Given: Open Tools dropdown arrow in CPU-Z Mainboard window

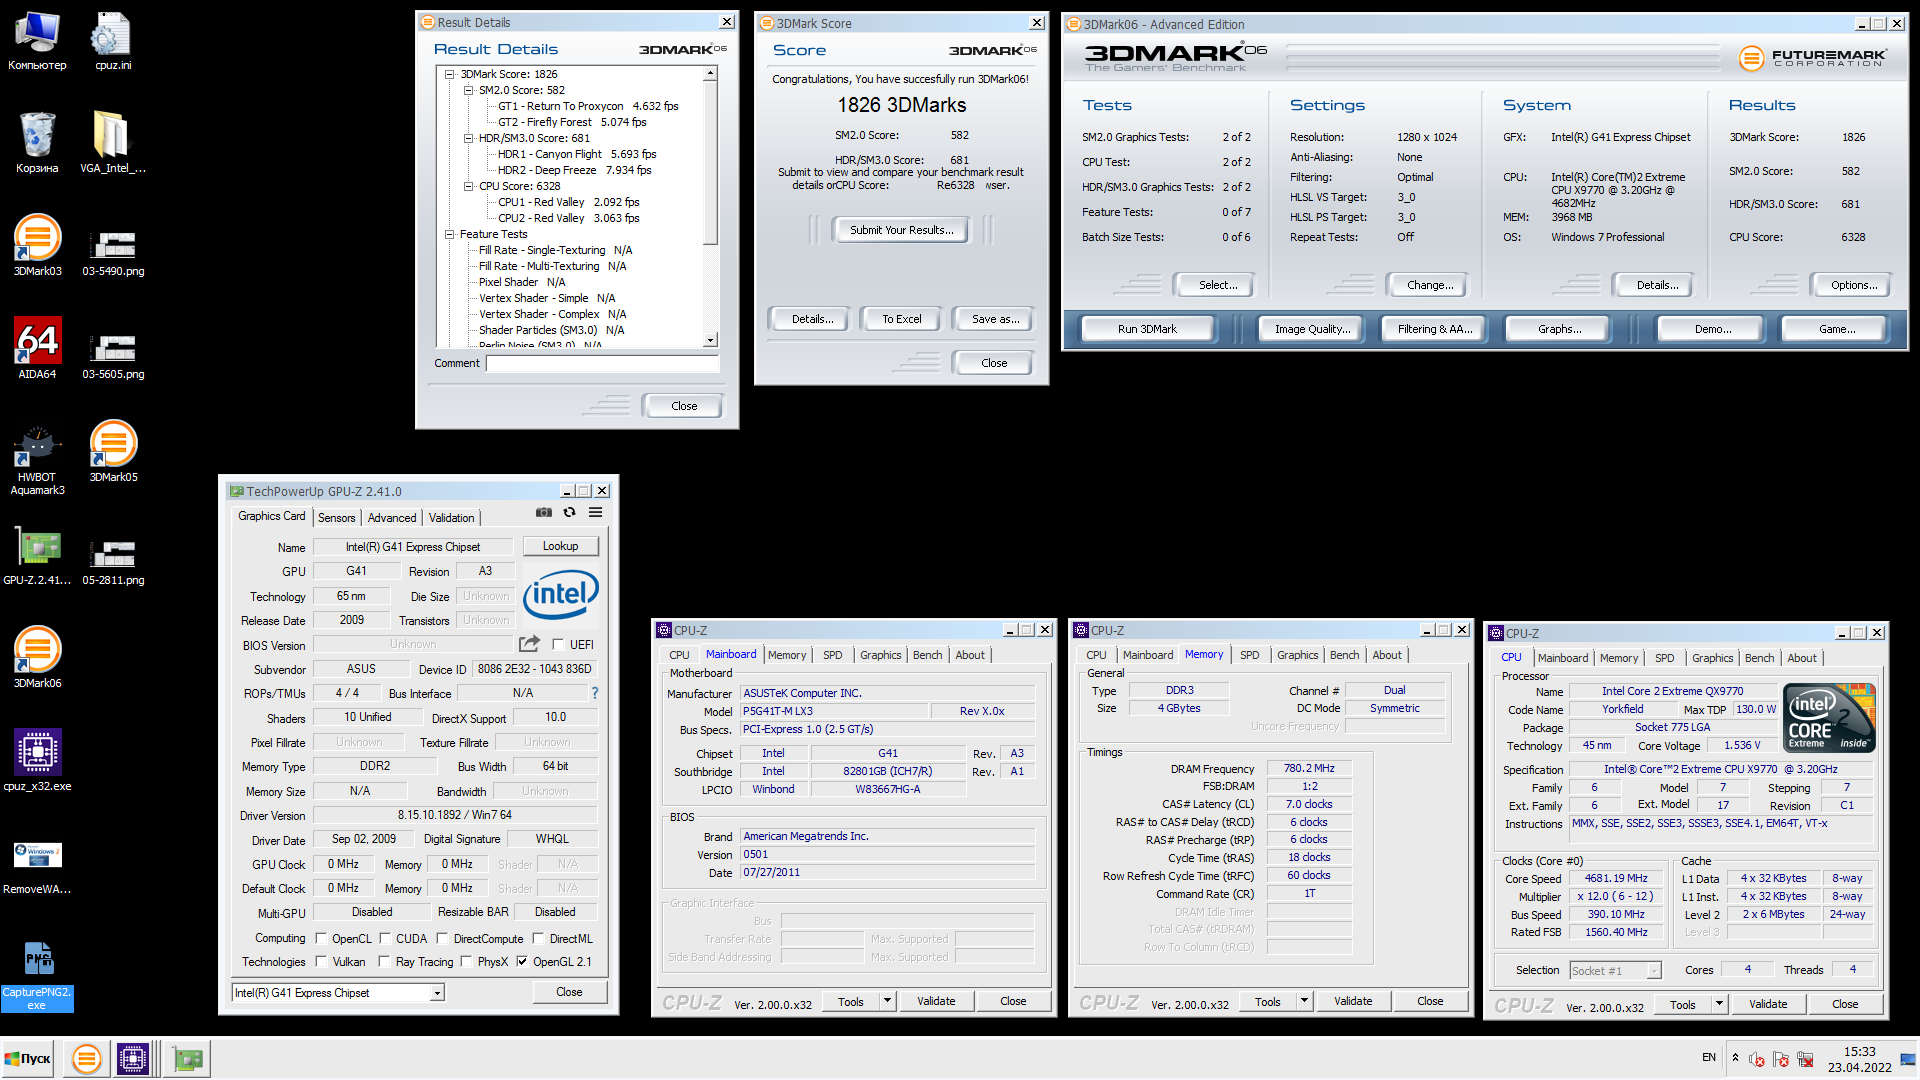Looking at the screenshot, I should click(887, 1001).
